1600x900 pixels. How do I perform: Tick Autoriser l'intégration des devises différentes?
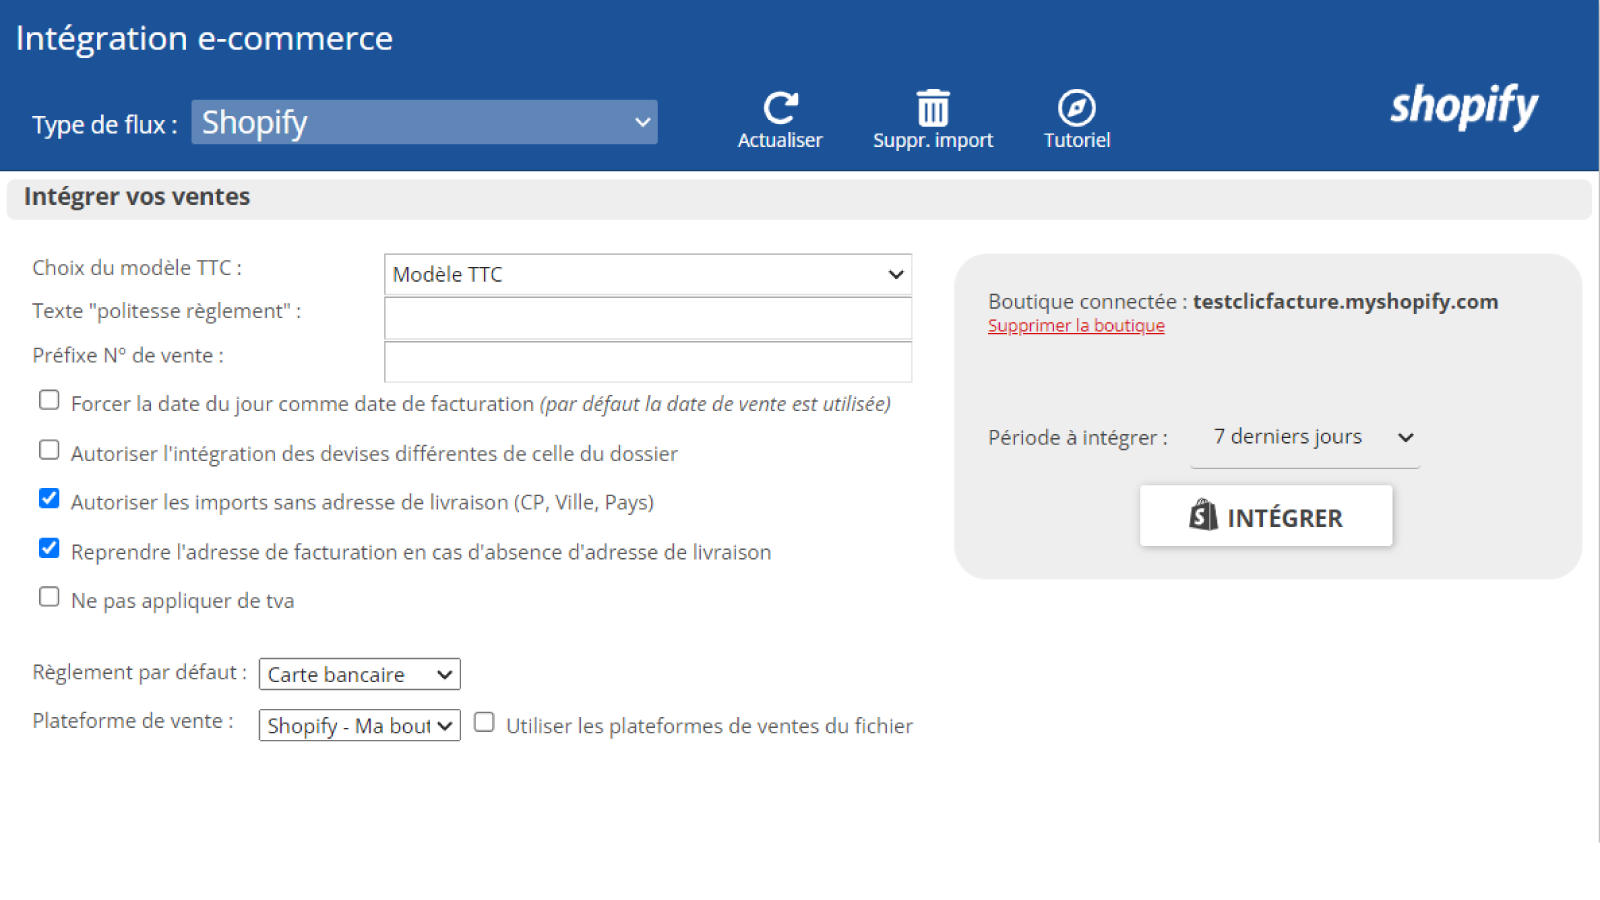tap(49, 450)
